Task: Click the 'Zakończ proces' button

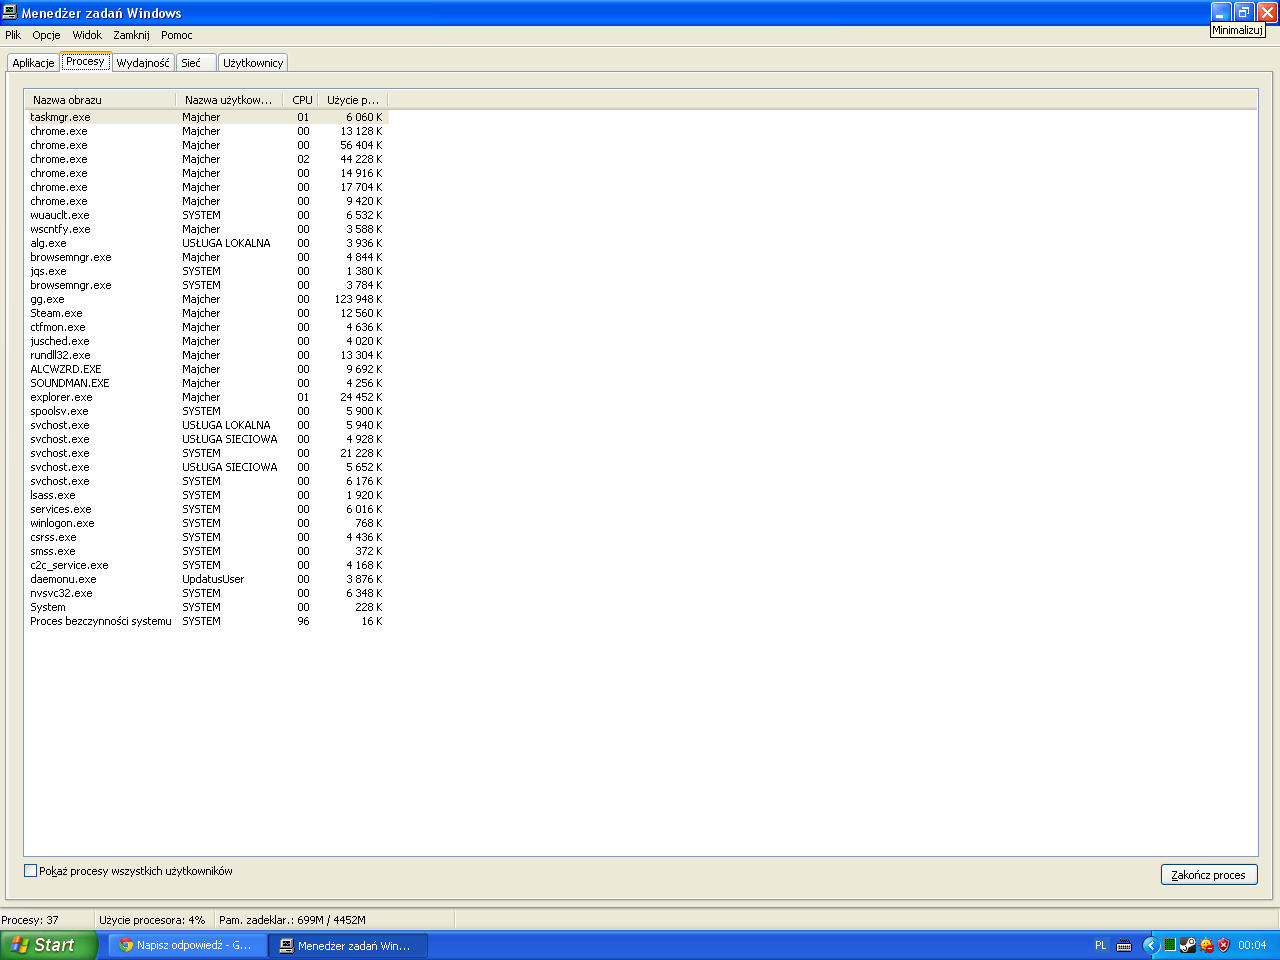Action: click(x=1208, y=875)
